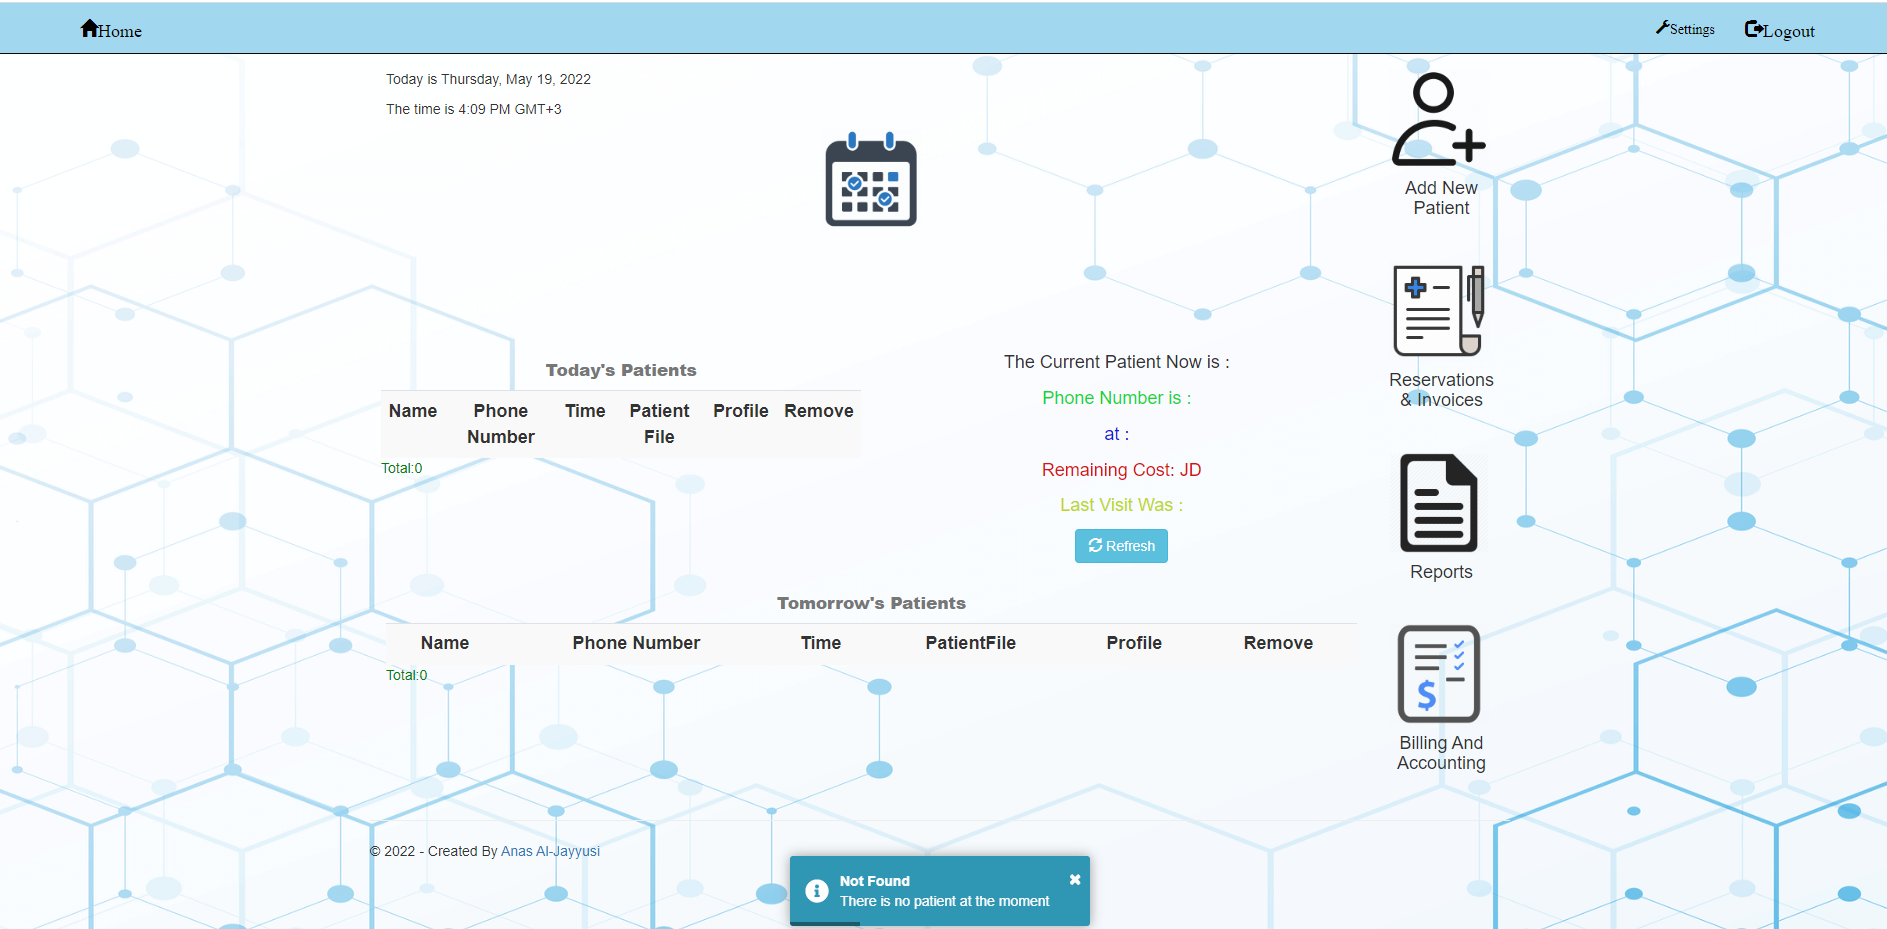1887x929 pixels.
Task: Open the Settings menu
Action: coord(1685,29)
